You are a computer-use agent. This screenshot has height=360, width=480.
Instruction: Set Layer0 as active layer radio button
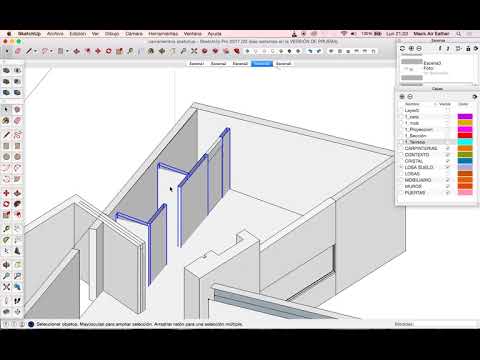(401, 110)
